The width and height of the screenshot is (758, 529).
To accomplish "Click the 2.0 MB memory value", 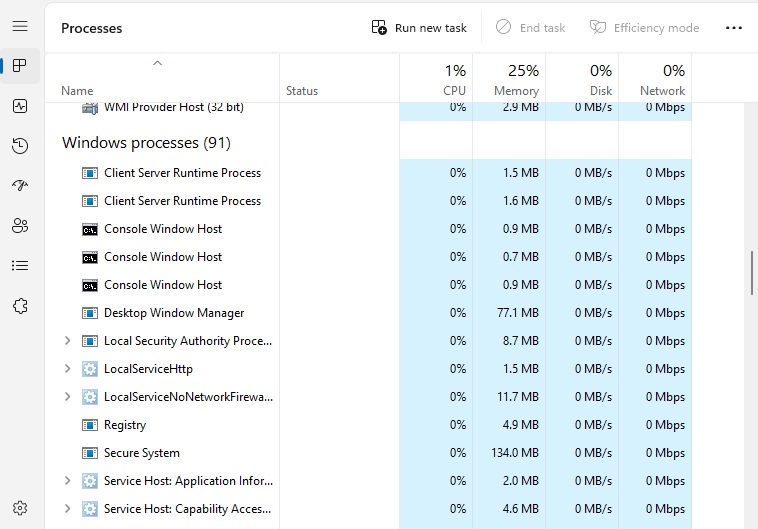I will click(x=520, y=481).
